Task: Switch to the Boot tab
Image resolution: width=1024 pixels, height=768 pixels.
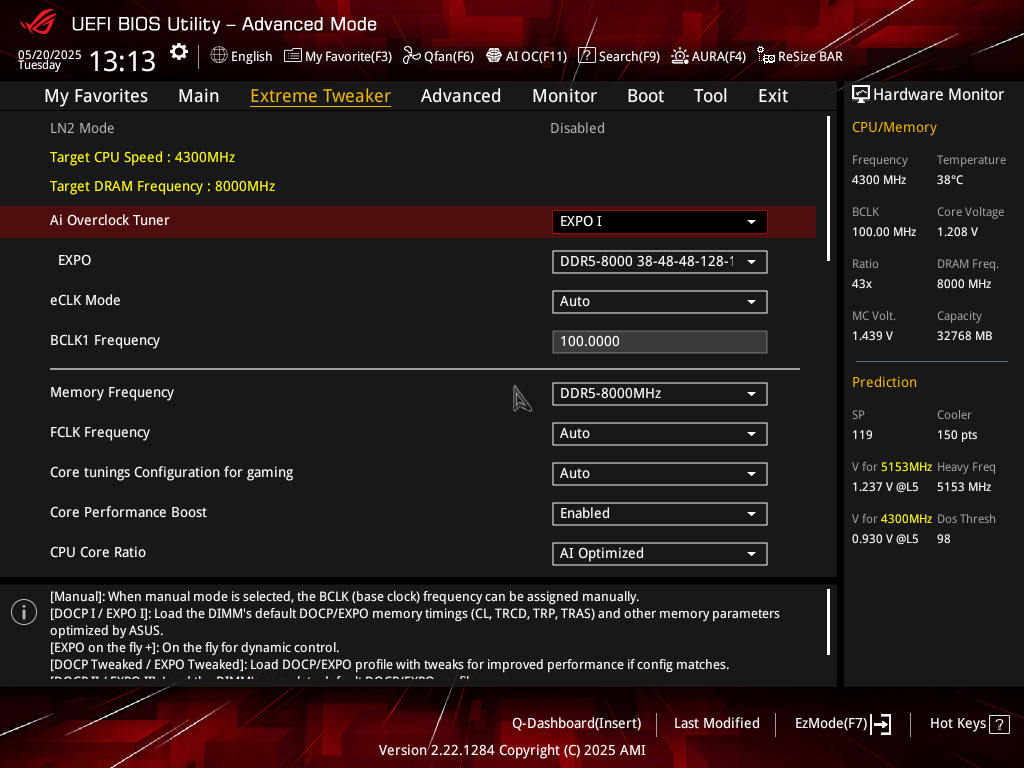Action: tap(645, 96)
